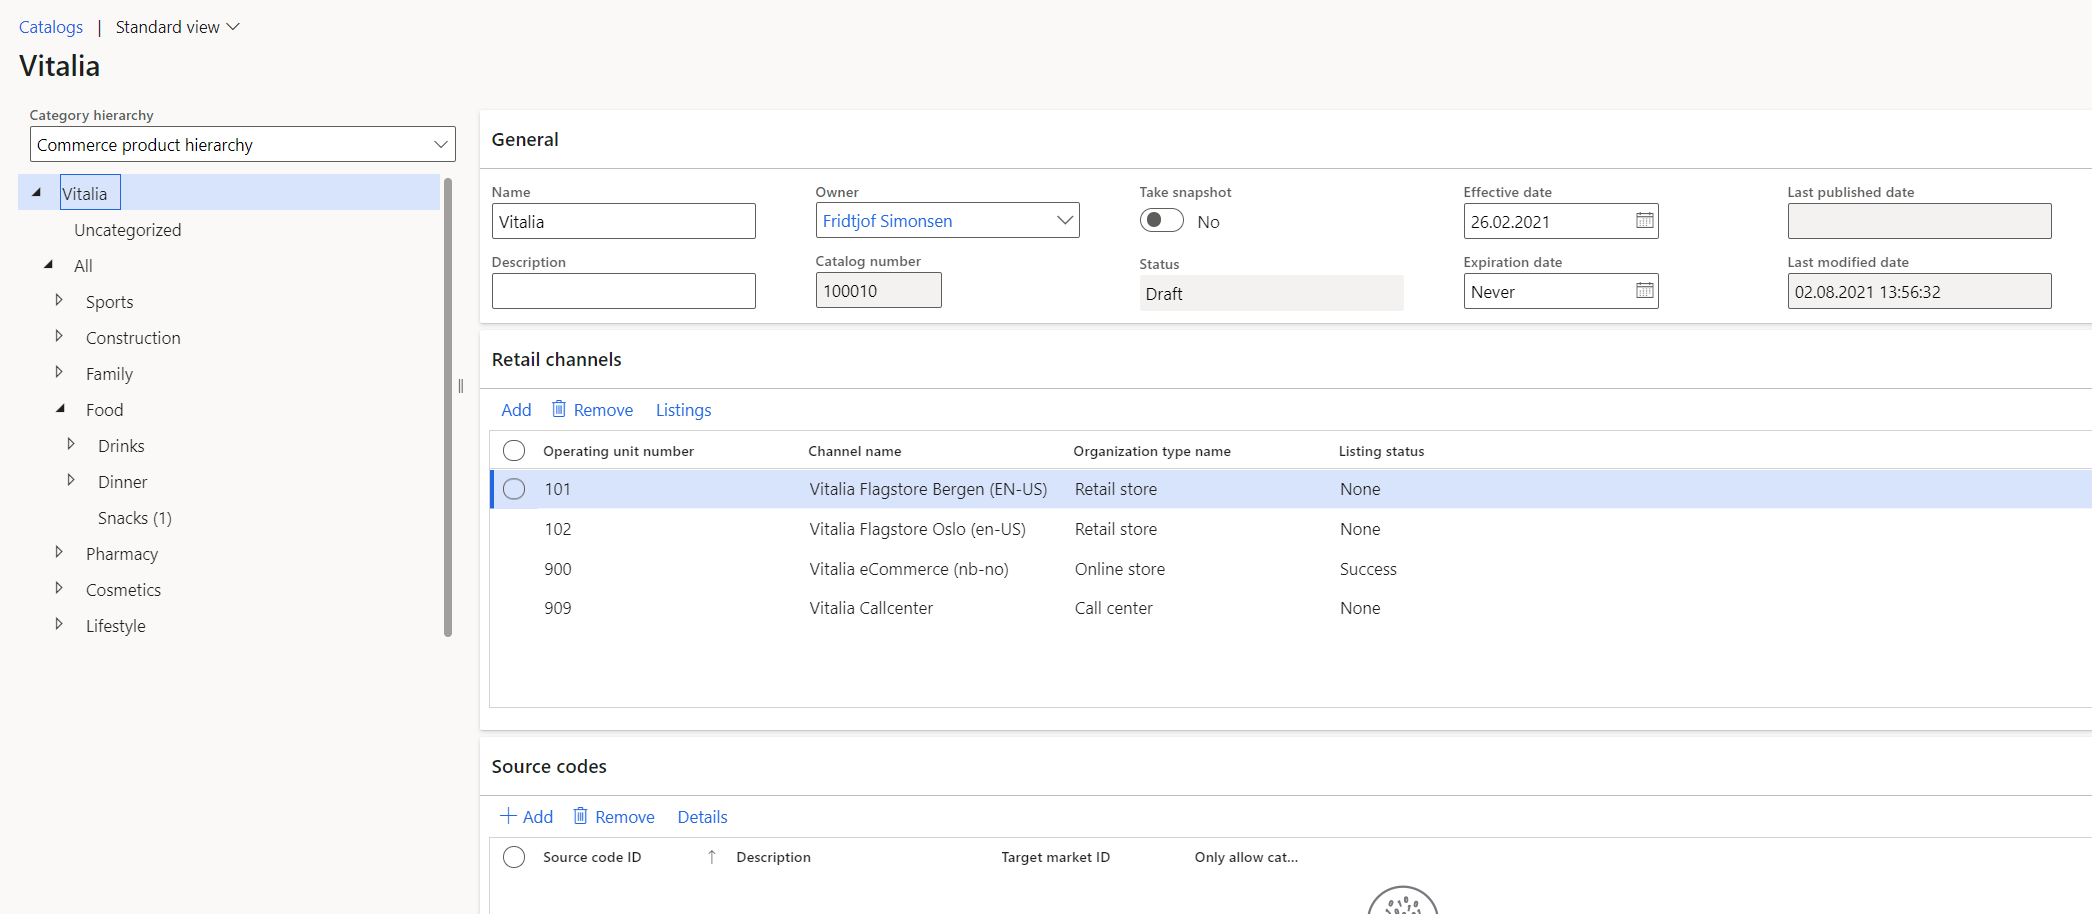Sort by the Source code ID arrow
The height and width of the screenshot is (914, 2092).
point(712,857)
